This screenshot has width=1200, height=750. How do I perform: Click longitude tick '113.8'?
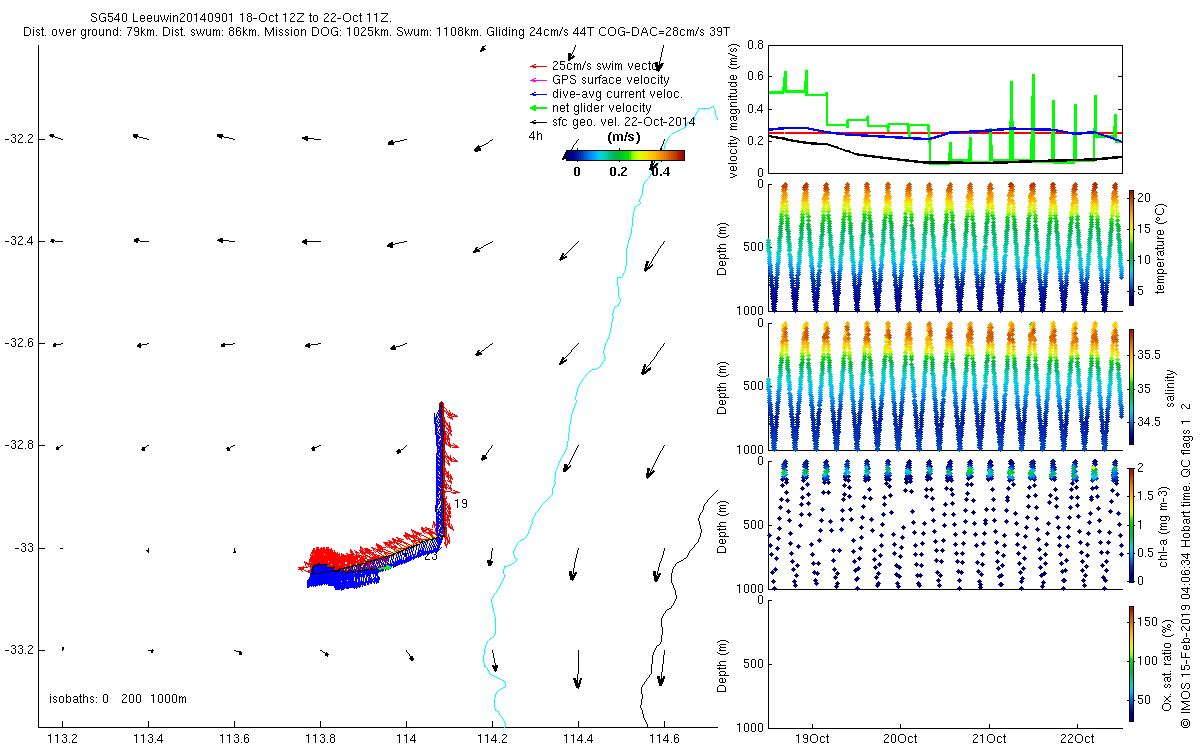pos(320,739)
